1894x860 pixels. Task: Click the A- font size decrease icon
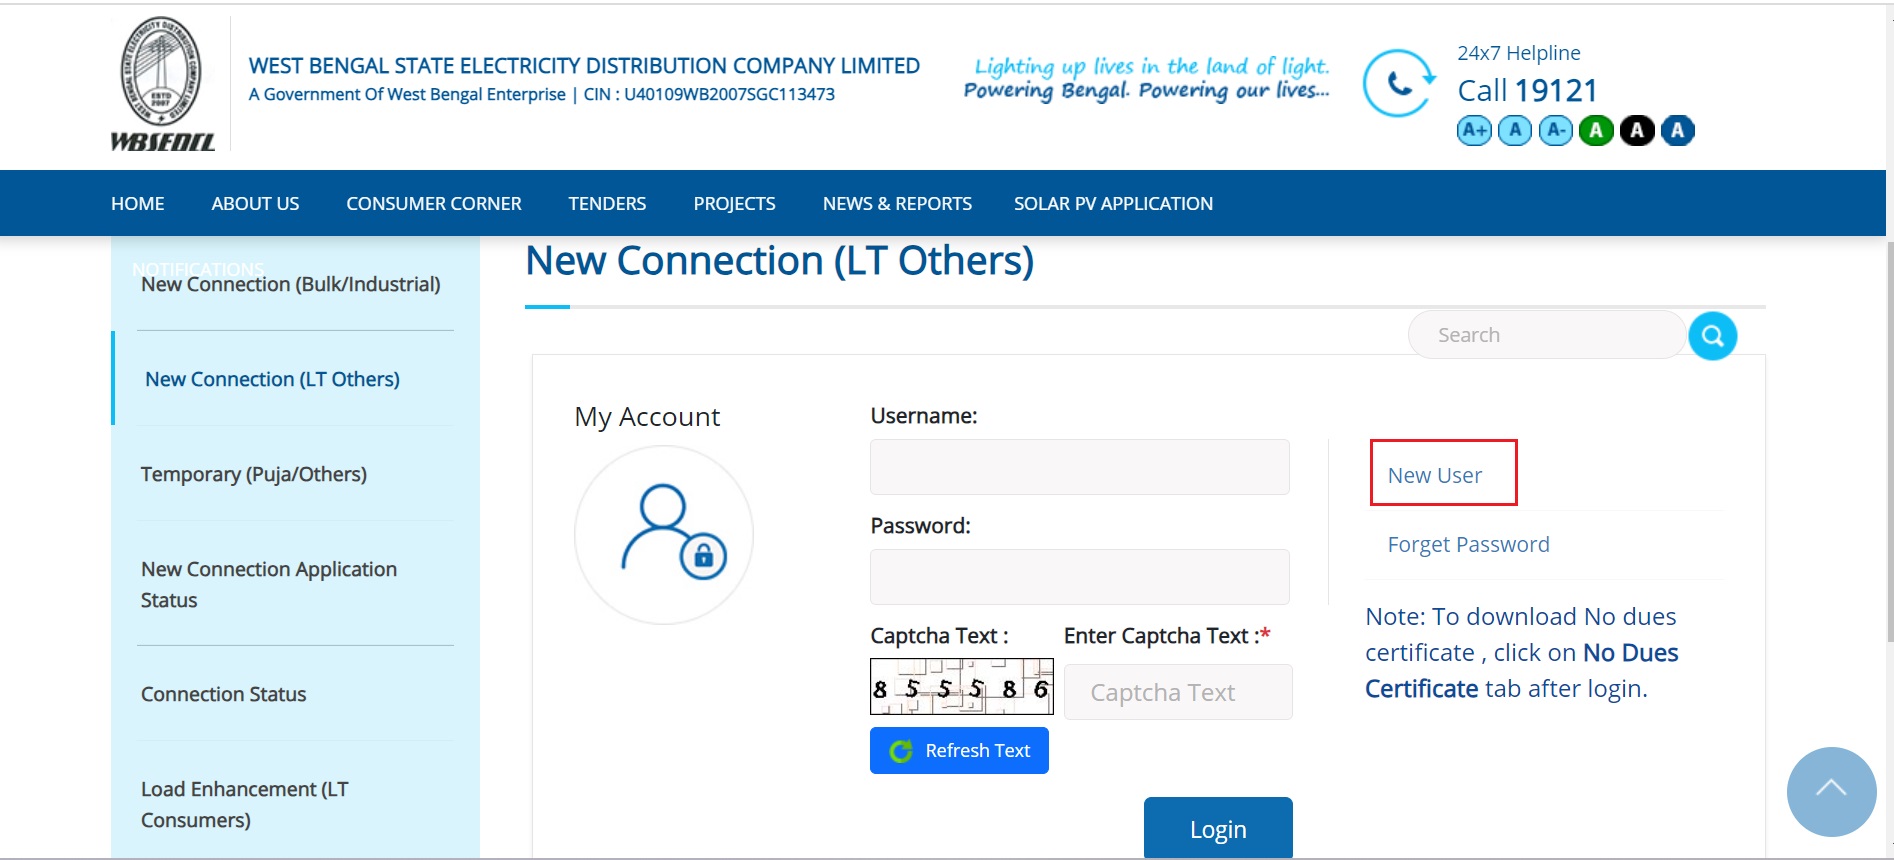[x=1555, y=130]
